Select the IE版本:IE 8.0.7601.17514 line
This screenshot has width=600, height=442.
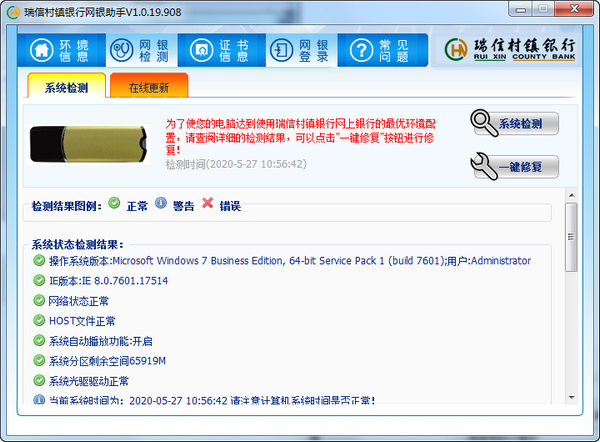coord(108,281)
